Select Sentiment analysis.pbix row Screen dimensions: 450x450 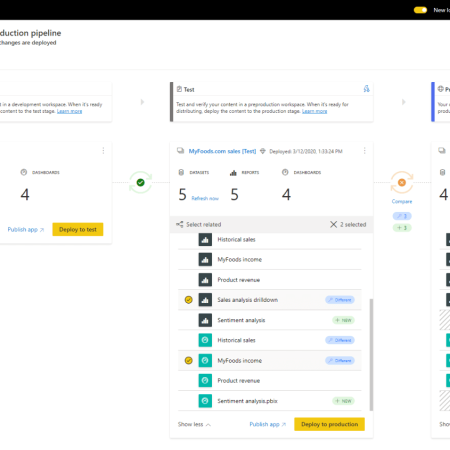(x=270, y=401)
